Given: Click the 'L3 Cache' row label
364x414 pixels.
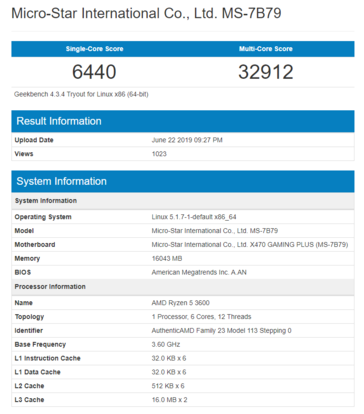Looking at the screenshot, I should [29, 400].
